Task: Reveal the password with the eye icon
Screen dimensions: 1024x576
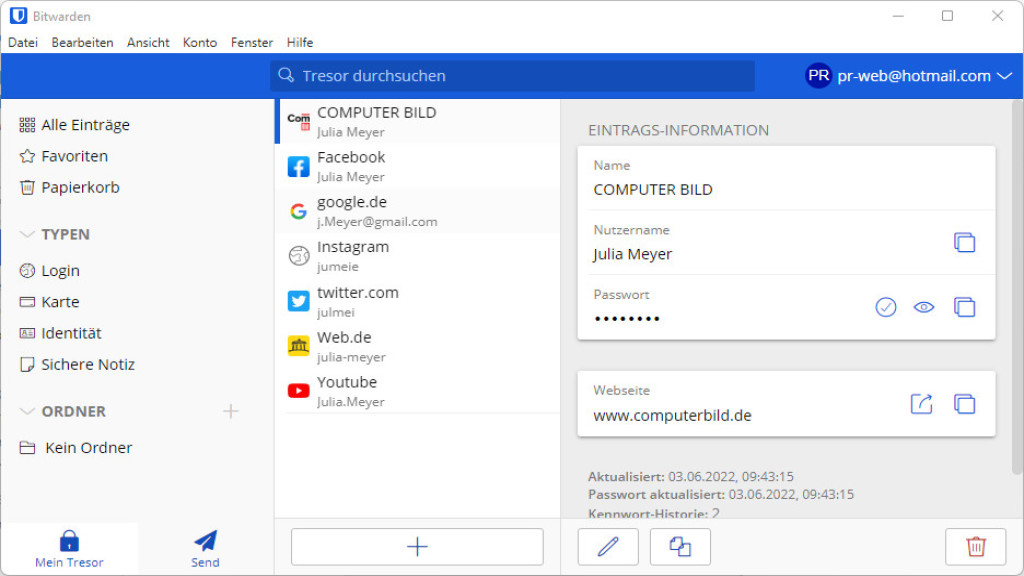Action: tap(923, 307)
